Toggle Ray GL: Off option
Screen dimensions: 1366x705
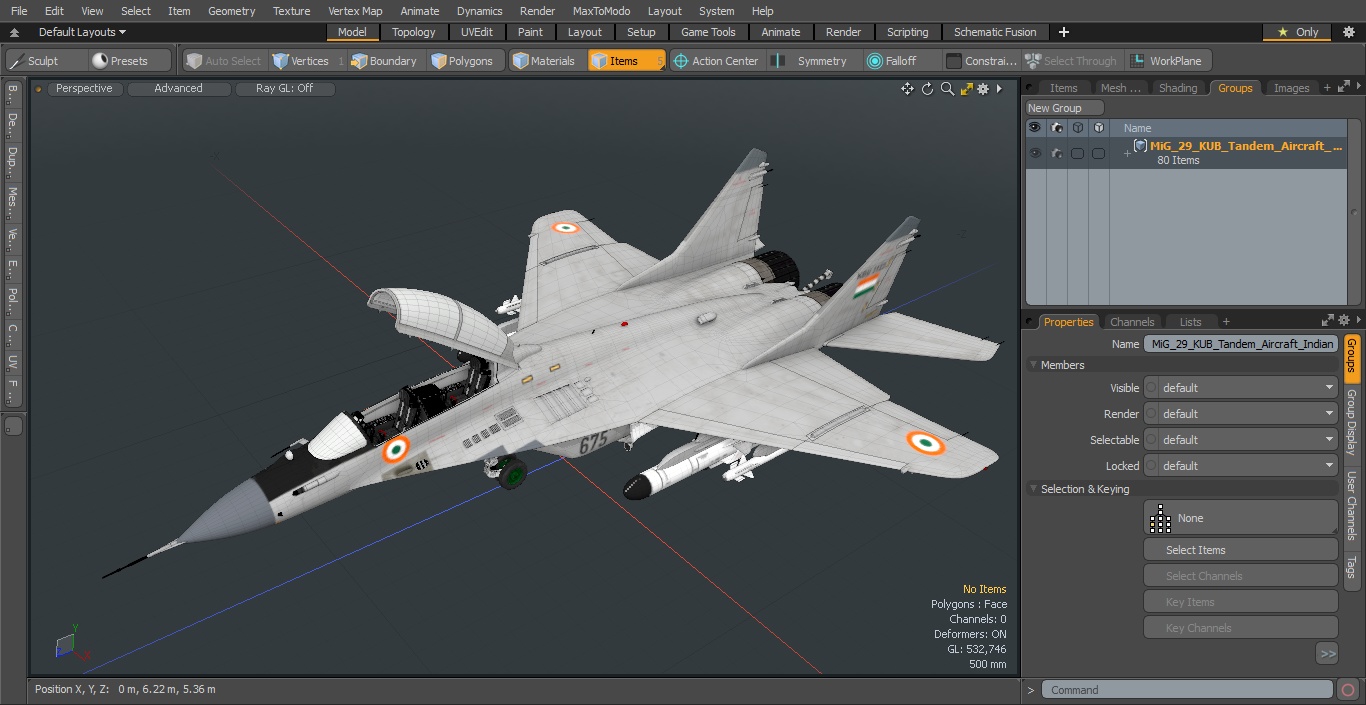click(x=284, y=89)
